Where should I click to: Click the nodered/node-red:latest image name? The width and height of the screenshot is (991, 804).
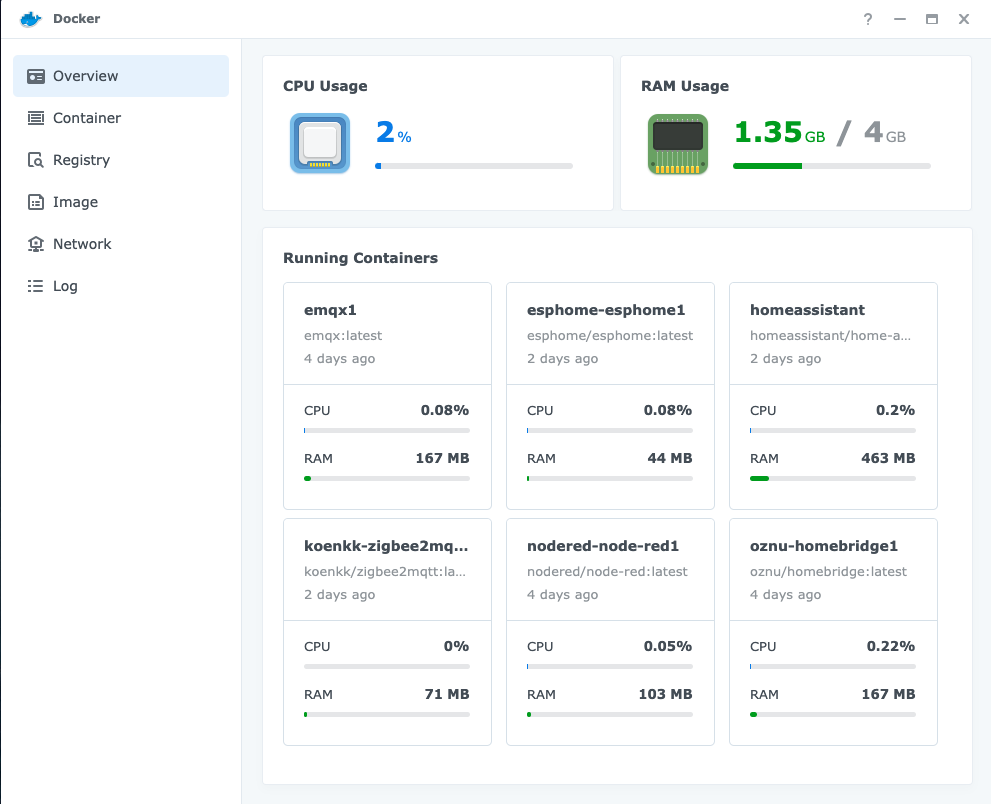click(x=607, y=571)
